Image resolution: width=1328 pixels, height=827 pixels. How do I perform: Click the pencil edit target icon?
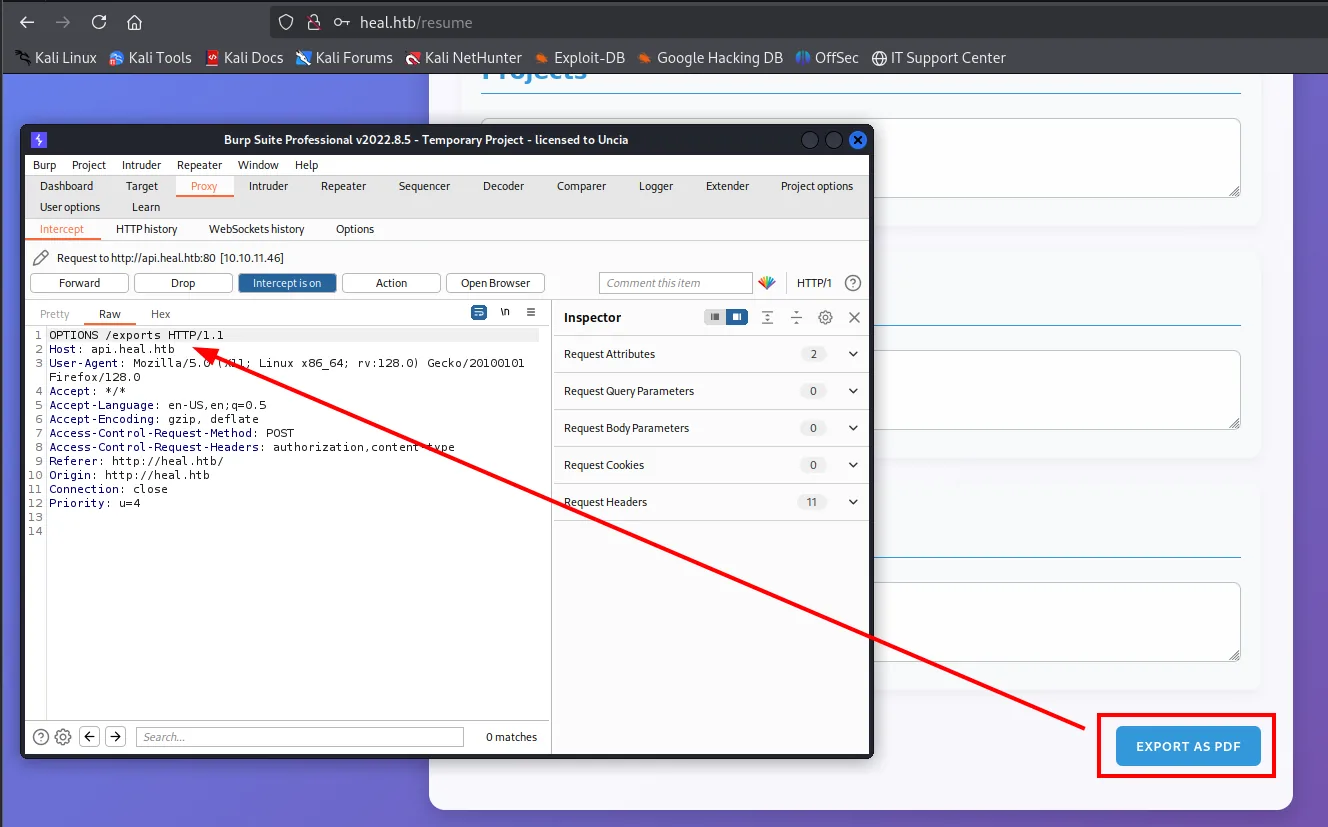coord(41,258)
